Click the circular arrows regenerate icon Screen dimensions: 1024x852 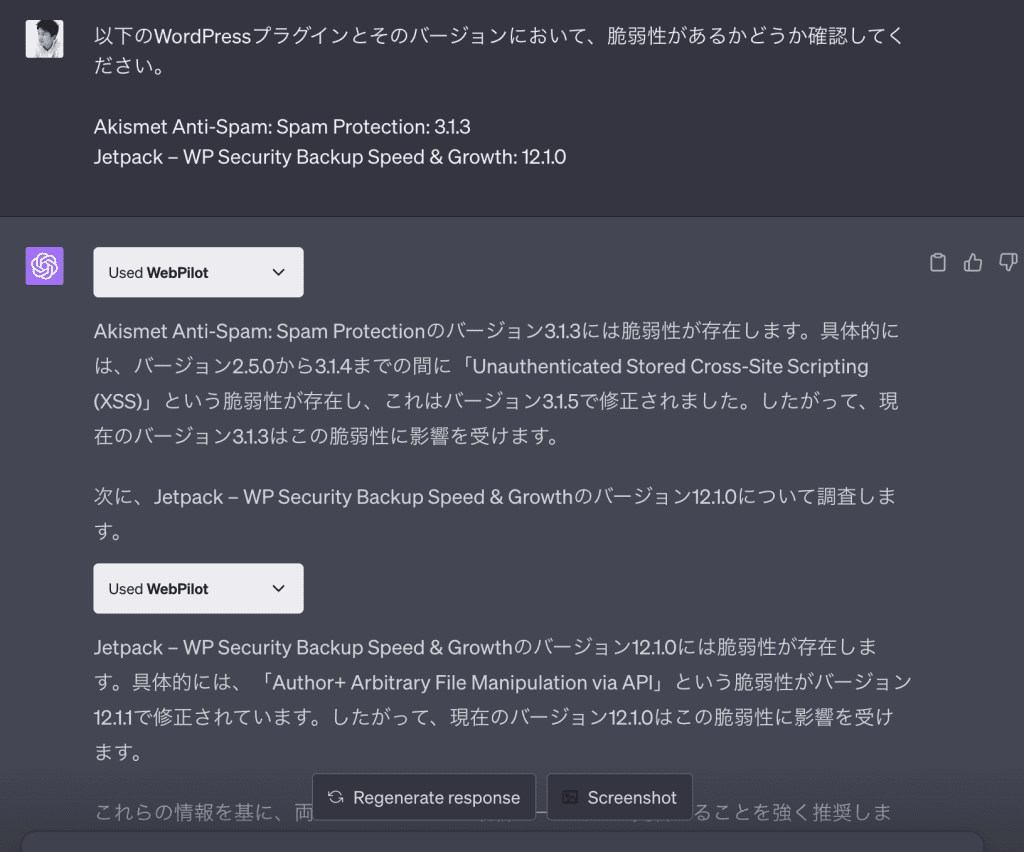[x=336, y=797]
